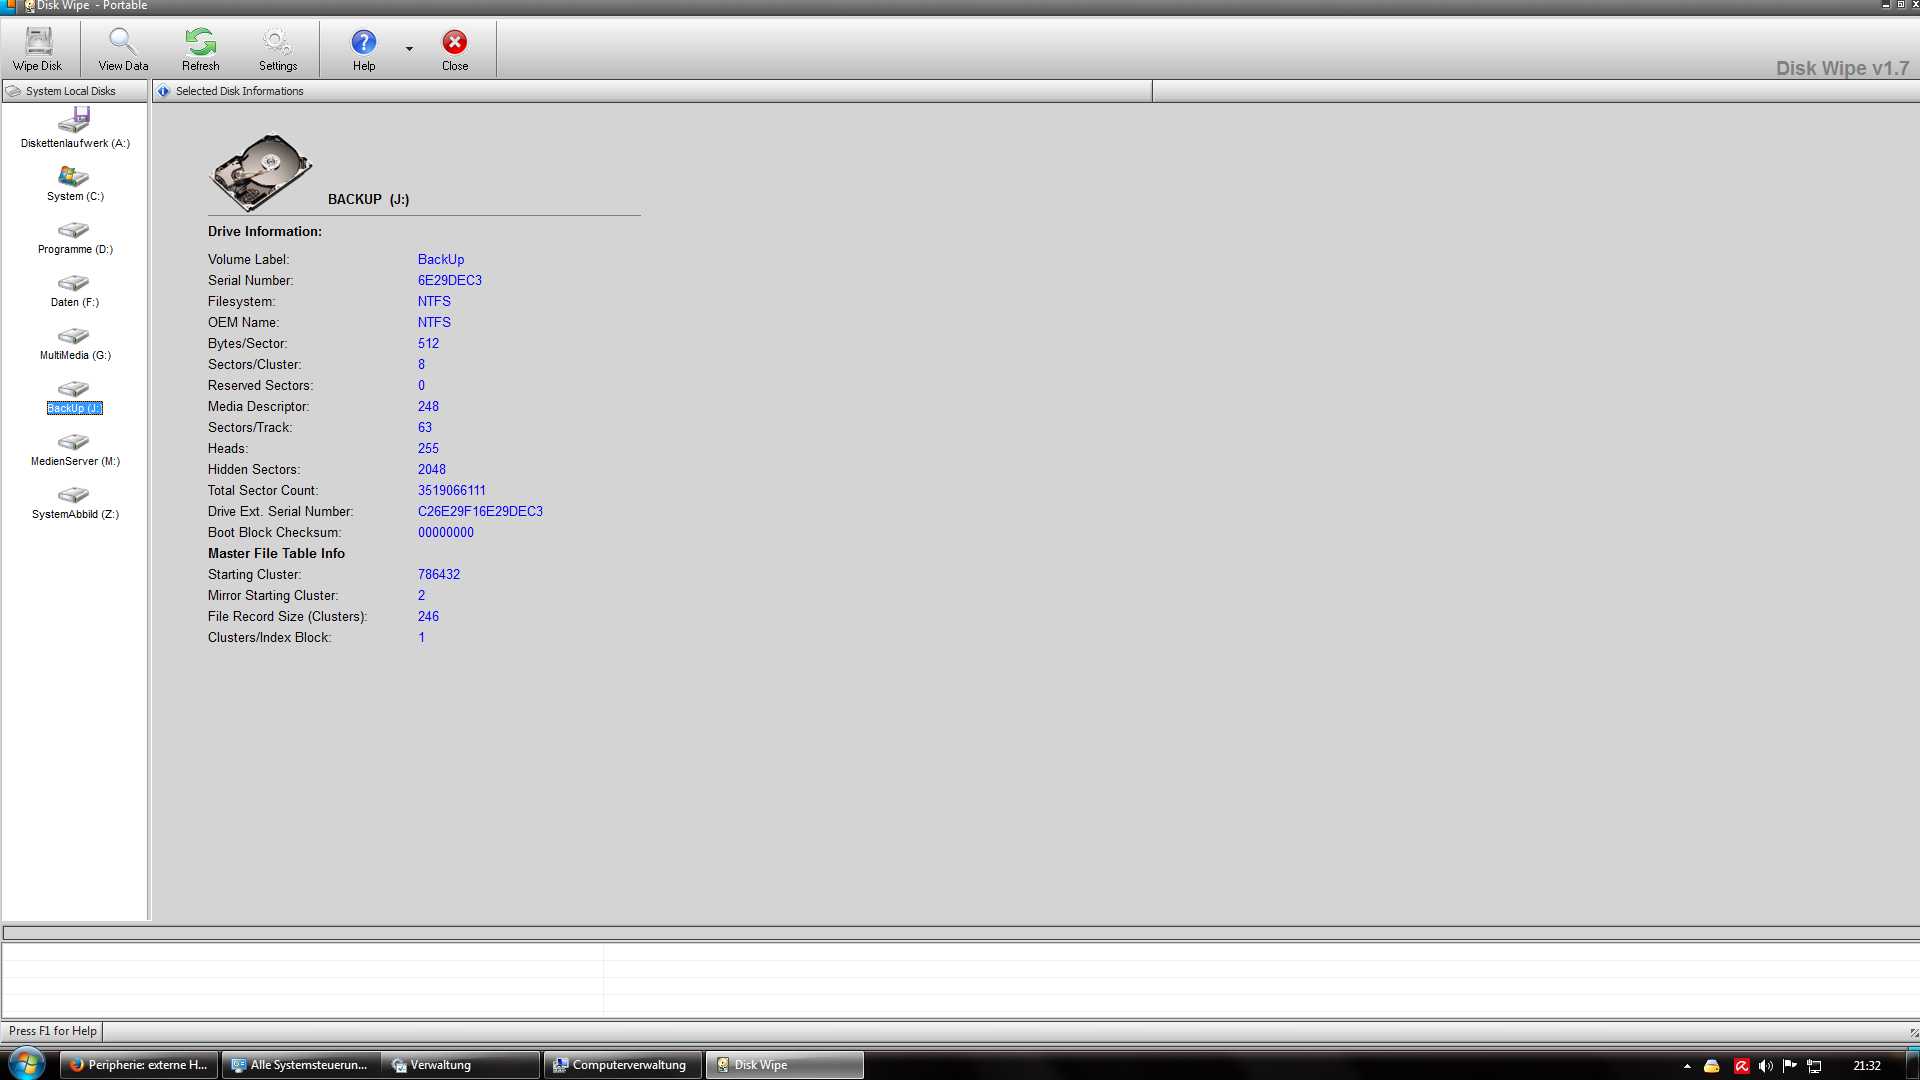Show hidden system tray icons arrow
This screenshot has width=1920, height=1080.
pos(1687,1066)
